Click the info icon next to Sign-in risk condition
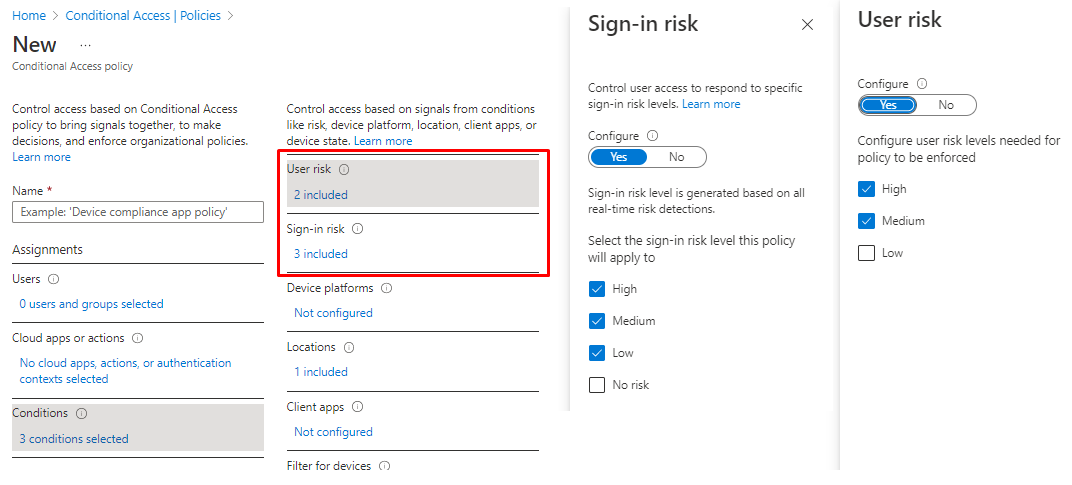1072x485 pixels. 358,229
